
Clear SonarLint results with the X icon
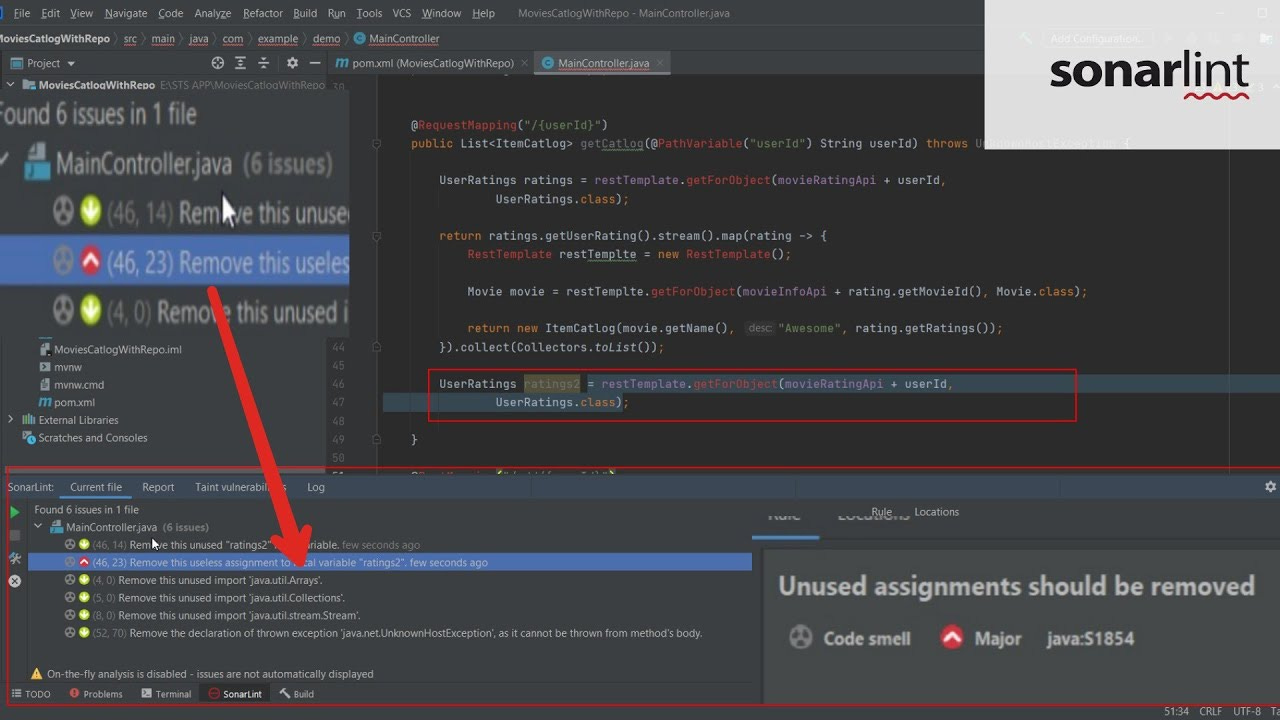point(15,581)
